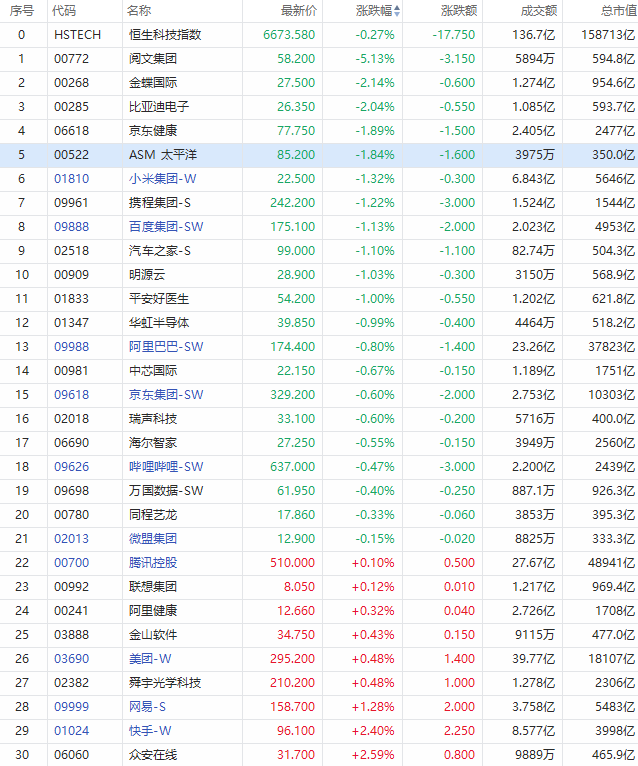Sort by the 成交额 column header

point(539,11)
